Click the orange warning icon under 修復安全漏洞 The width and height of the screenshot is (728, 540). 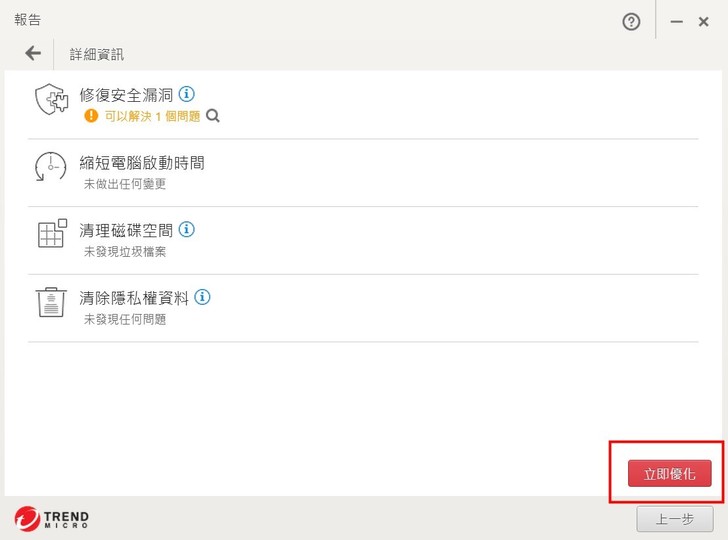point(91,116)
